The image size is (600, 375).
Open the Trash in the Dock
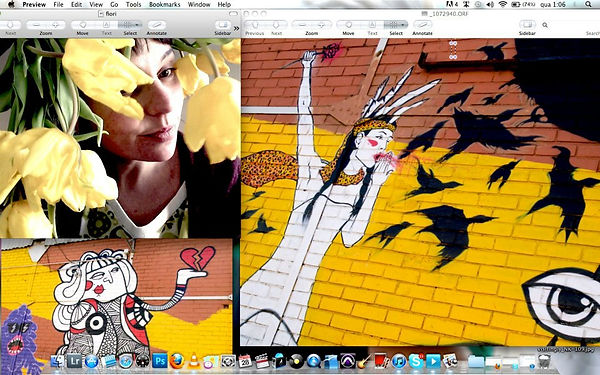click(544, 361)
